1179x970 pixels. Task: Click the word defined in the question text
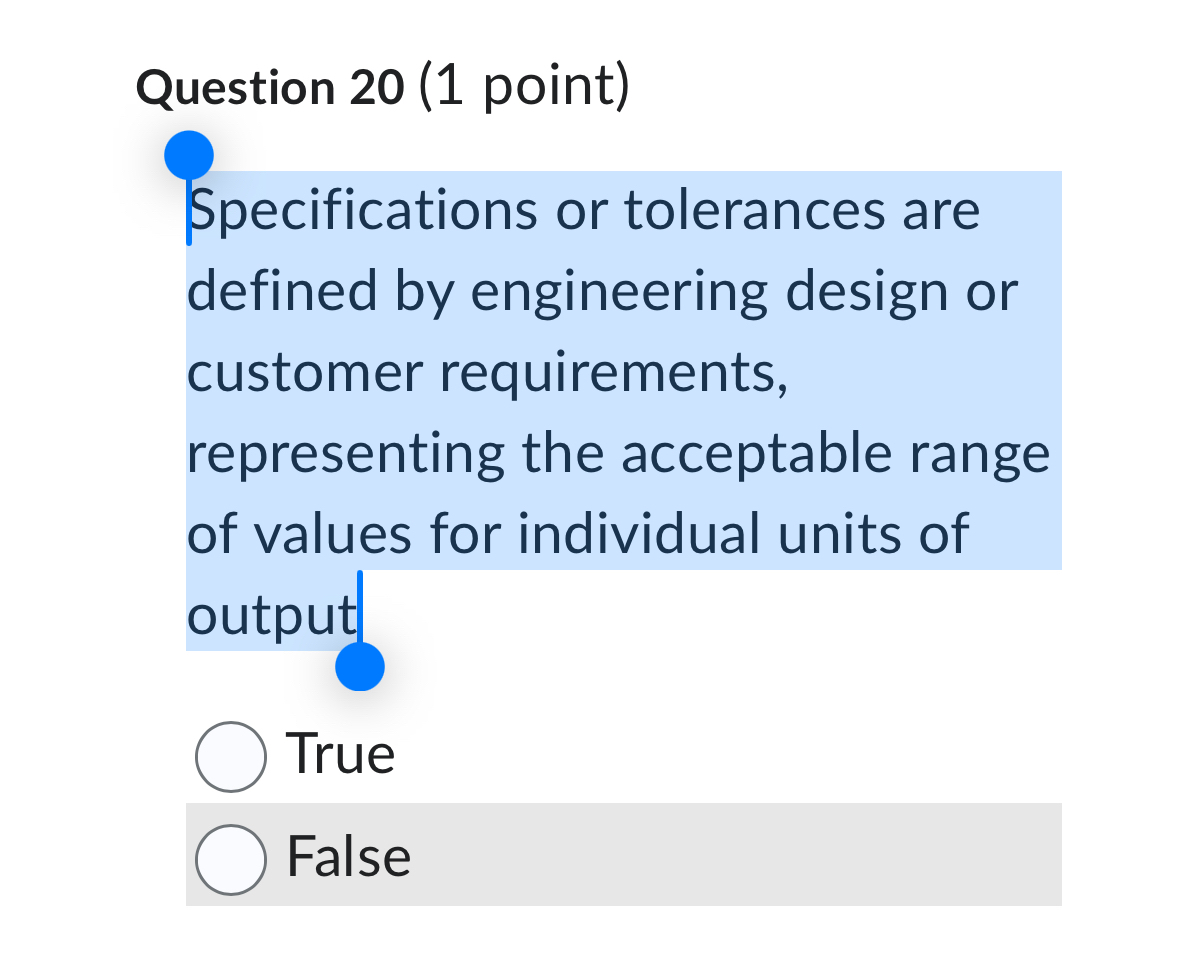[x=280, y=290]
